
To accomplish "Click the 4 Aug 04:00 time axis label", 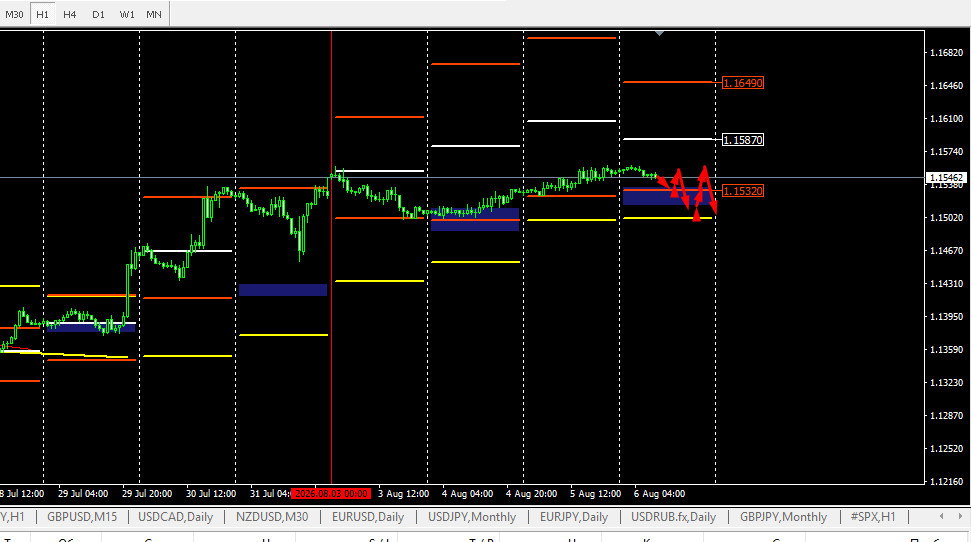I will 468,494.
